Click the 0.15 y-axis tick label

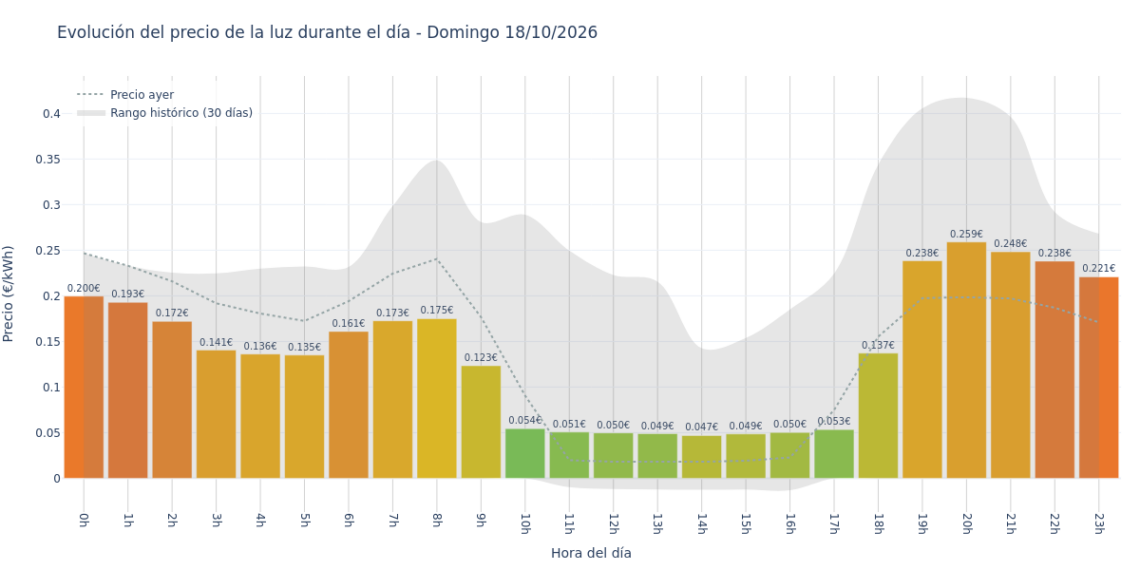[47, 342]
